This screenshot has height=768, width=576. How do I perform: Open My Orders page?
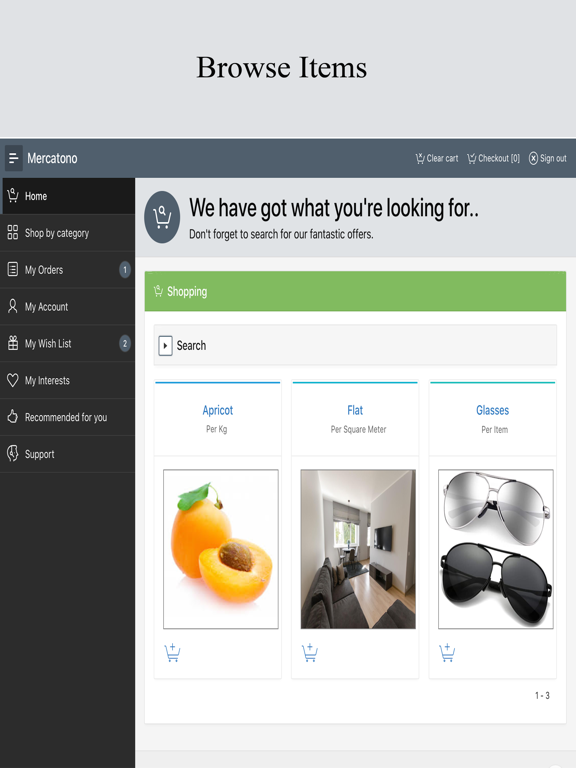point(68,269)
